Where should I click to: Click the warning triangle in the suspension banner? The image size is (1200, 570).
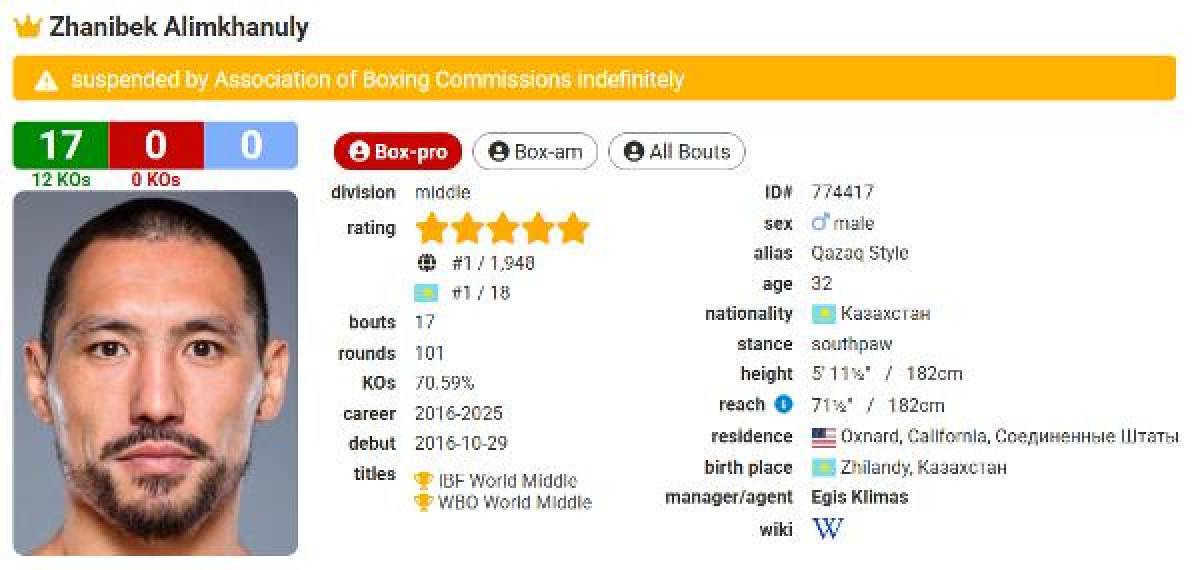(46, 80)
